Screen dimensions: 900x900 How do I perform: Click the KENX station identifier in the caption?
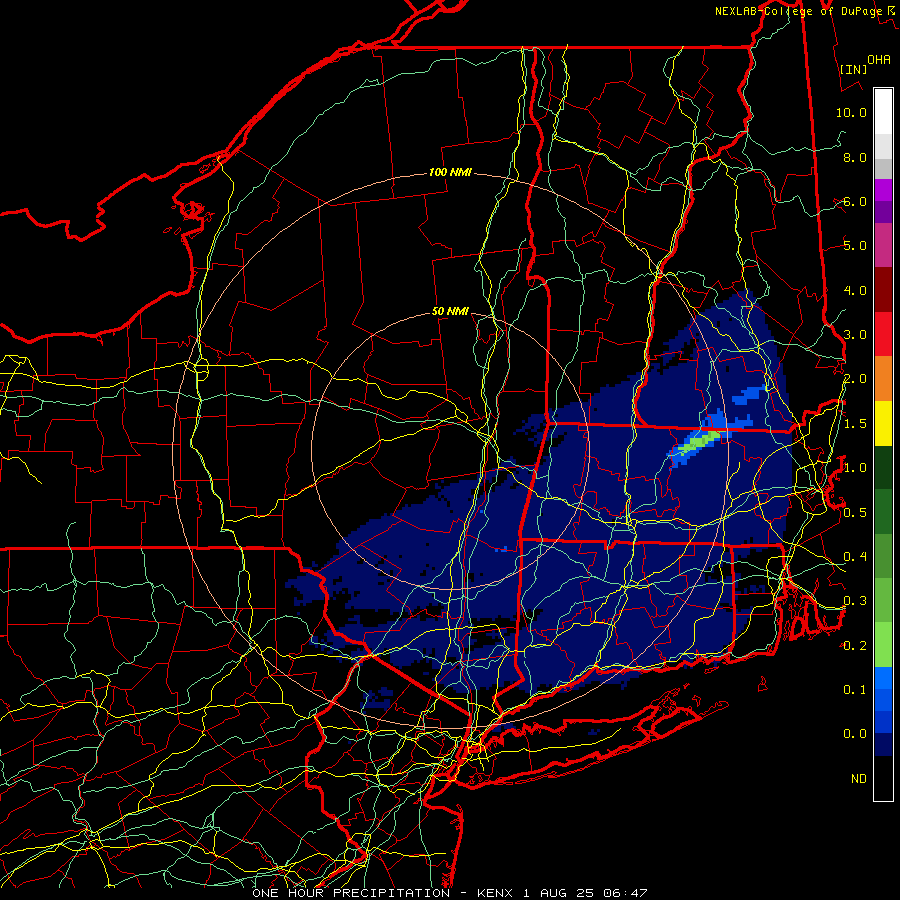tap(496, 893)
